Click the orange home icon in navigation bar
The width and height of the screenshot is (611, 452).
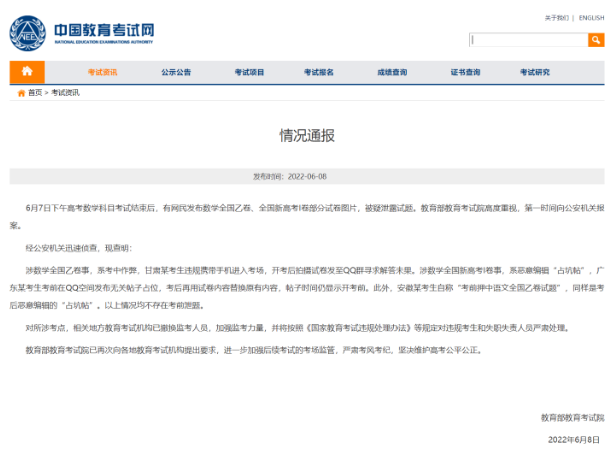(x=27, y=72)
